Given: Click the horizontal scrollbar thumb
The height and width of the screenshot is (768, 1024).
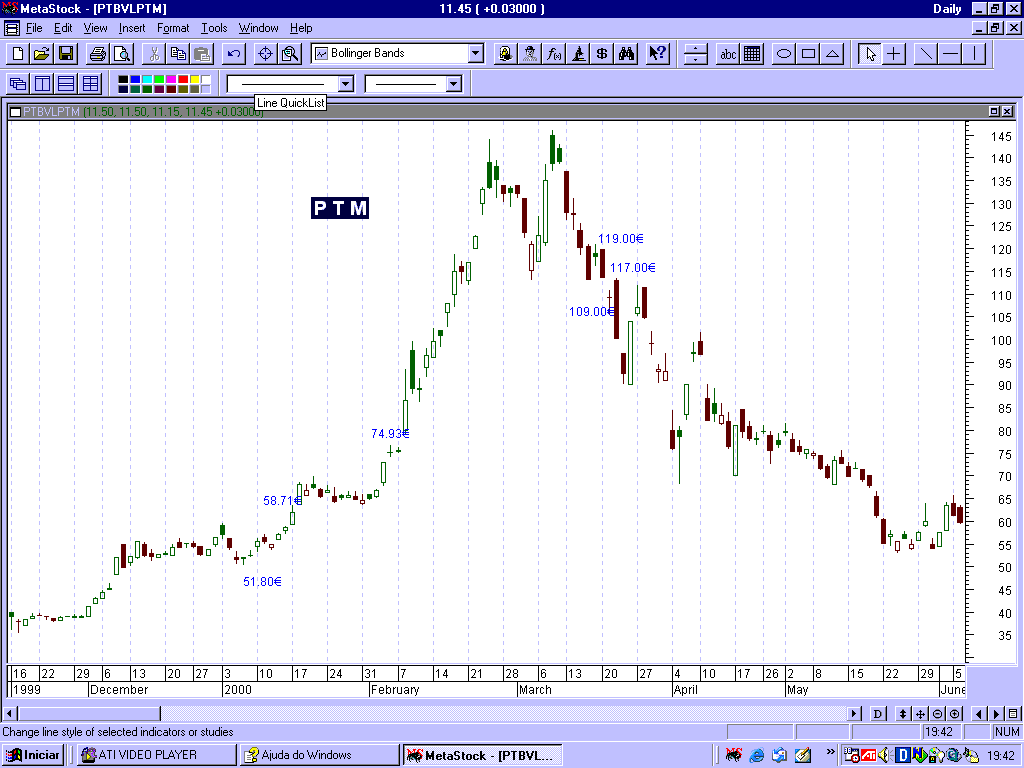Looking at the screenshot, I should (89, 714).
